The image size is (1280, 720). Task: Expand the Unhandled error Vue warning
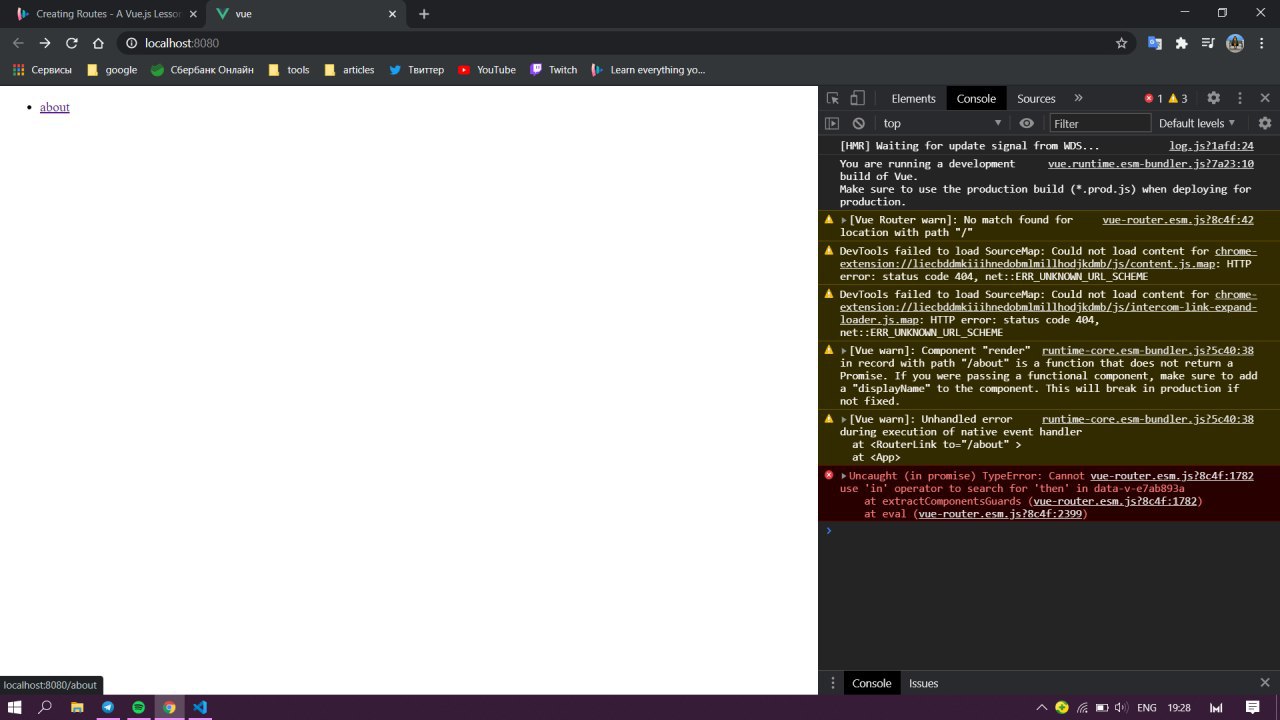844,420
